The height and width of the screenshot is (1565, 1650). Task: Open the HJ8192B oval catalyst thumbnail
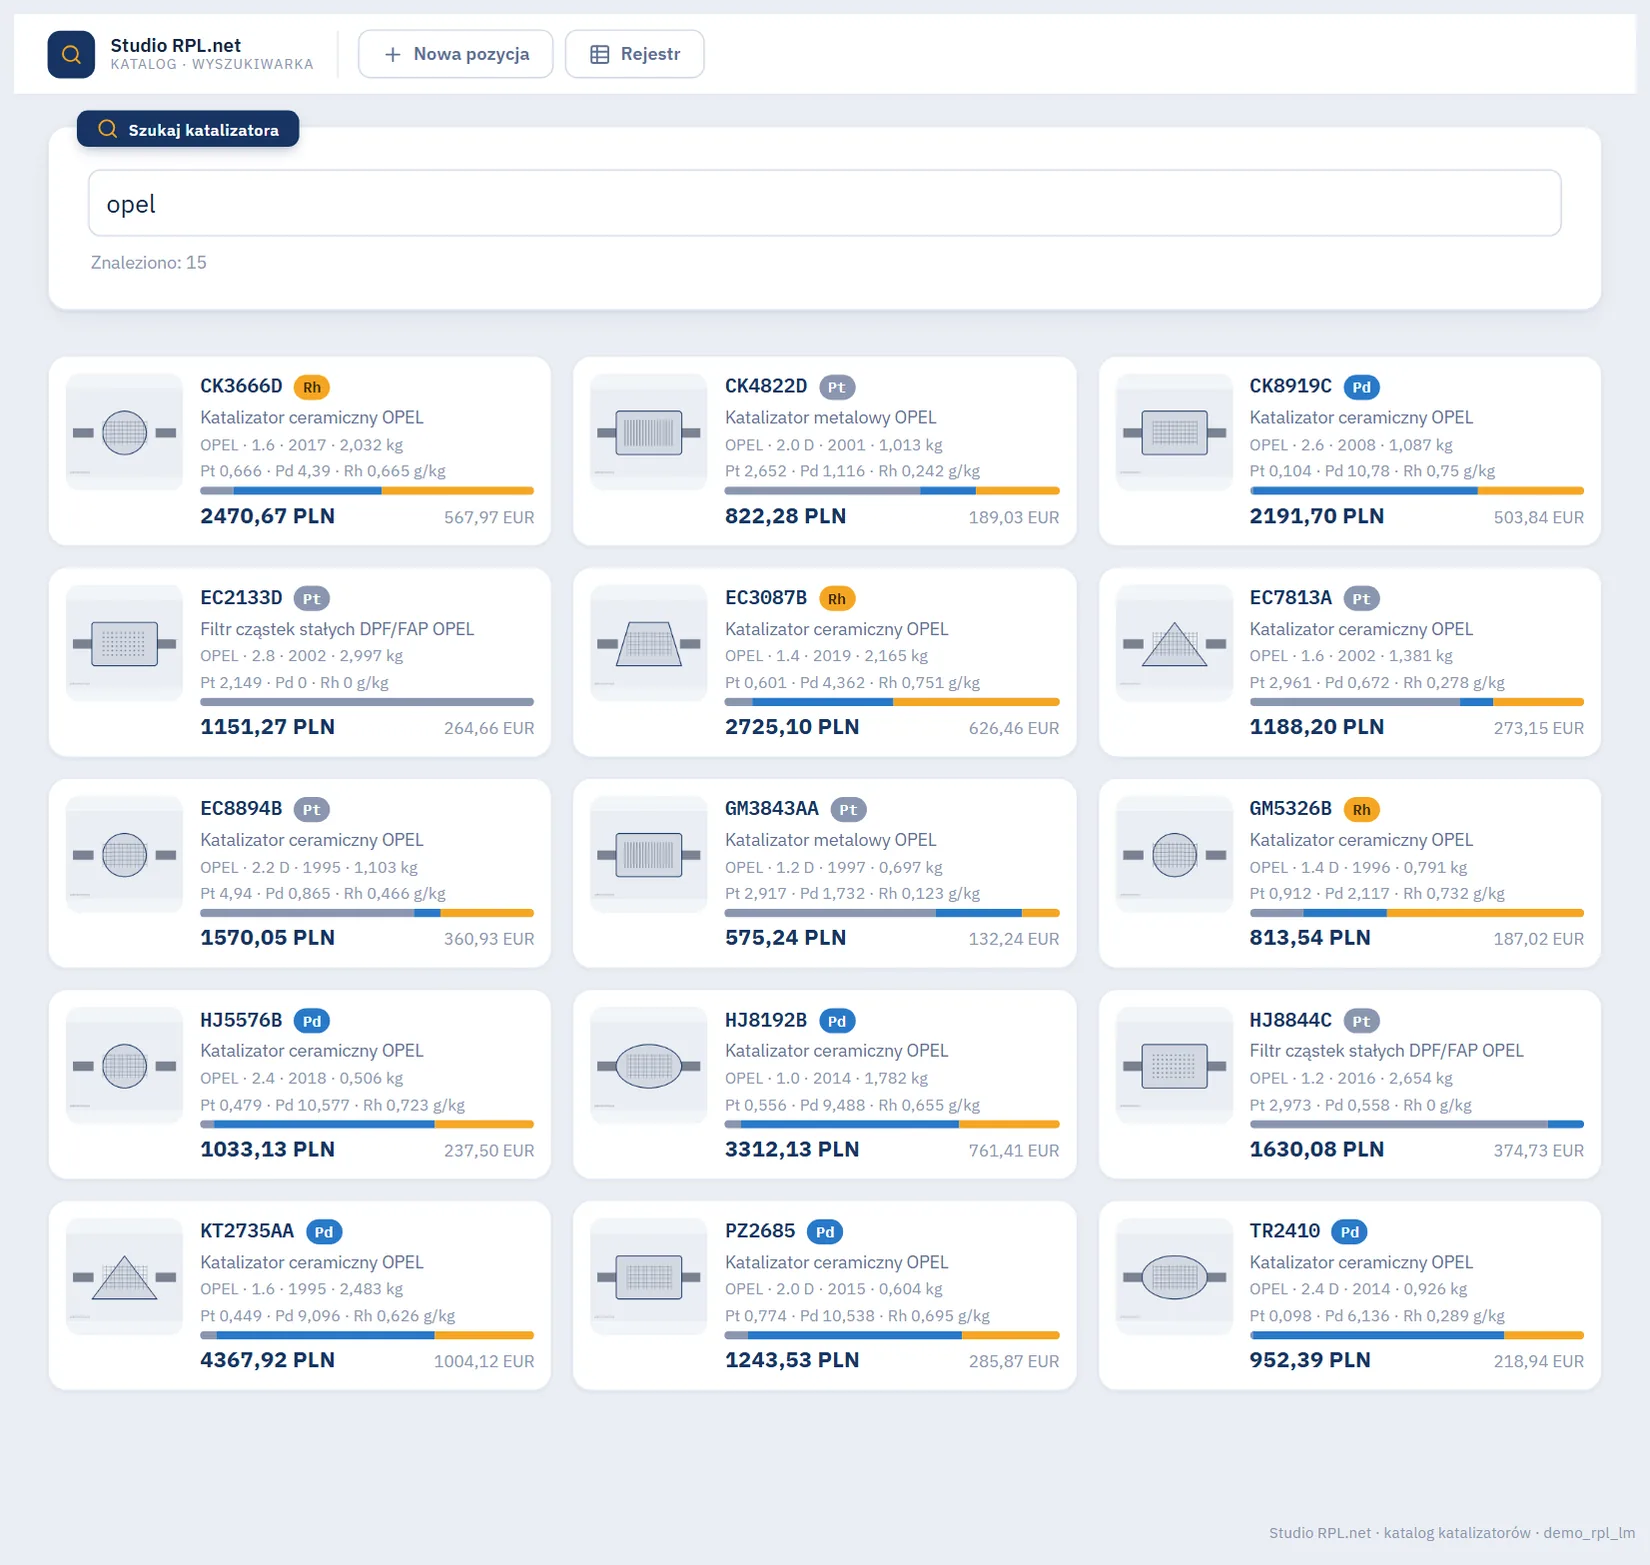coord(649,1066)
